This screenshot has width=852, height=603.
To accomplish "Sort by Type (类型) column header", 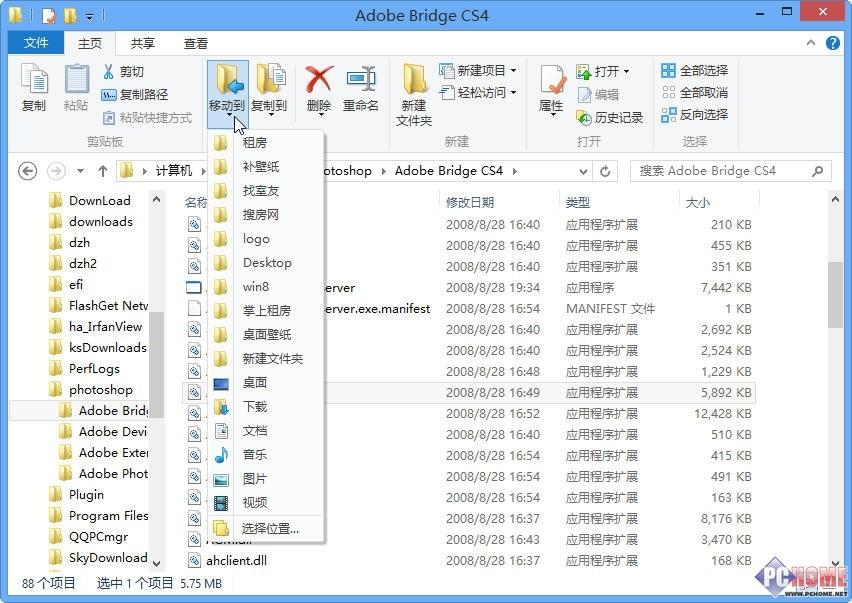I will [577, 203].
